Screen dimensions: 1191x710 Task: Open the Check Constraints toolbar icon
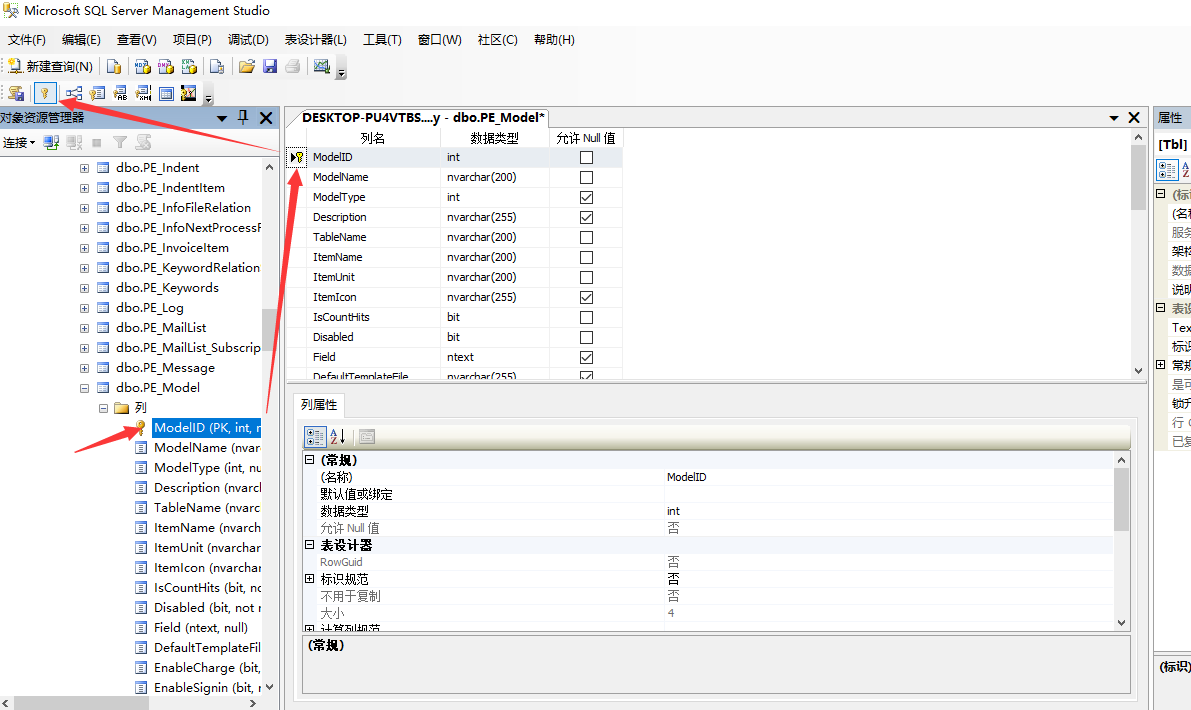click(x=166, y=93)
